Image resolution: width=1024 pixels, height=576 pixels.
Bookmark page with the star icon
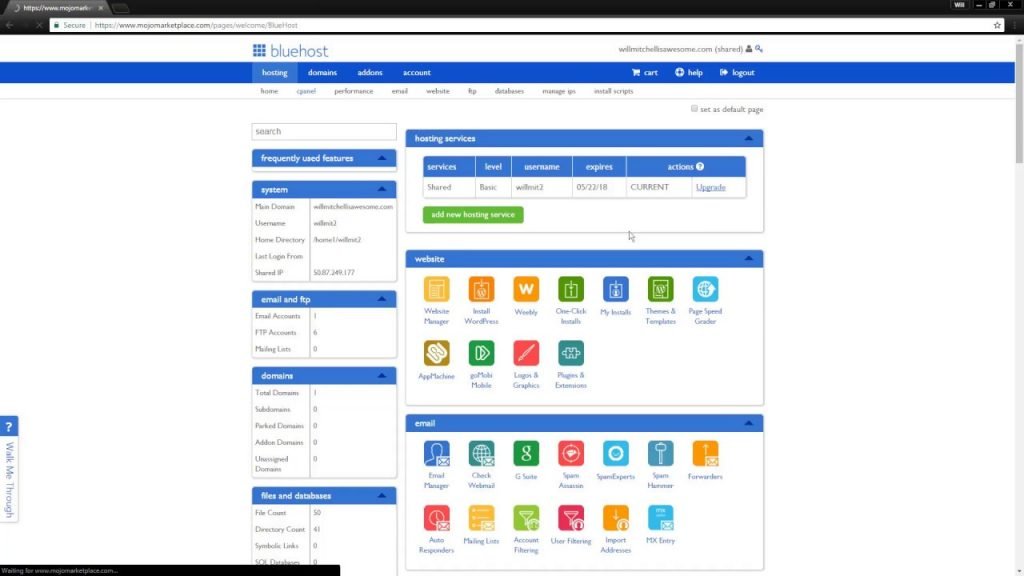pyautogui.click(x=997, y=25)
